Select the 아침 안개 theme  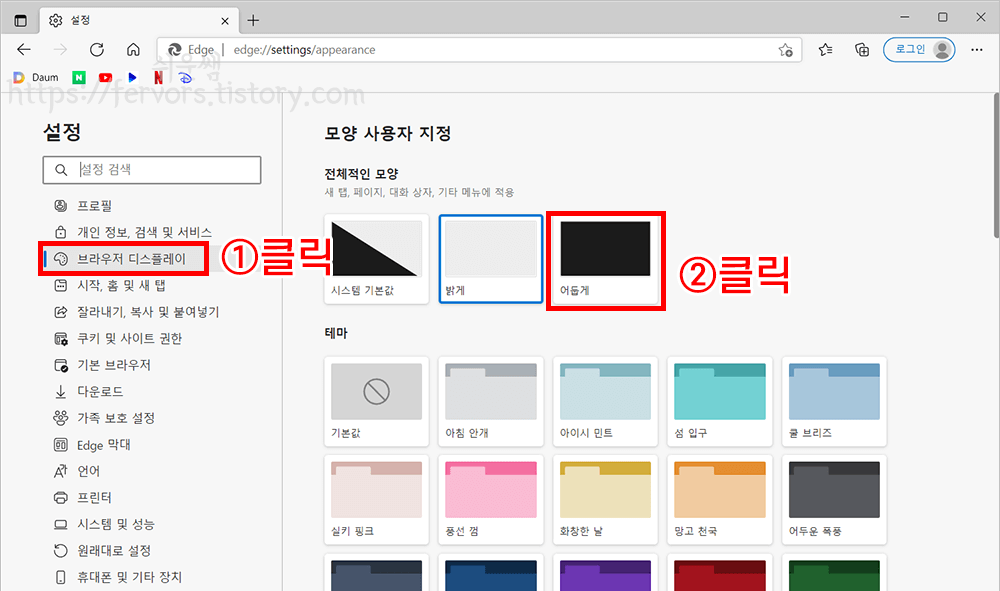(x=491, y=402)
